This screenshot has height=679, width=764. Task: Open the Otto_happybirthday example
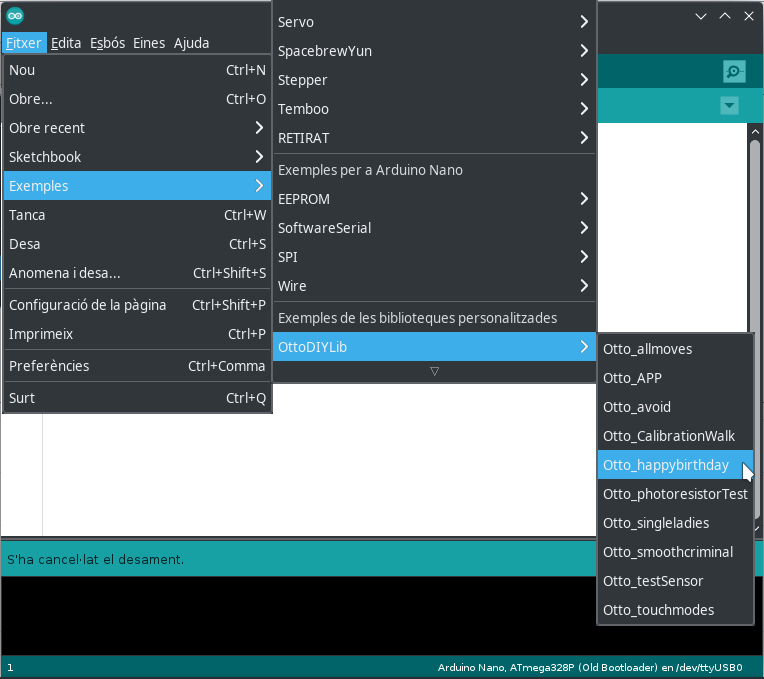click(666, 465)
